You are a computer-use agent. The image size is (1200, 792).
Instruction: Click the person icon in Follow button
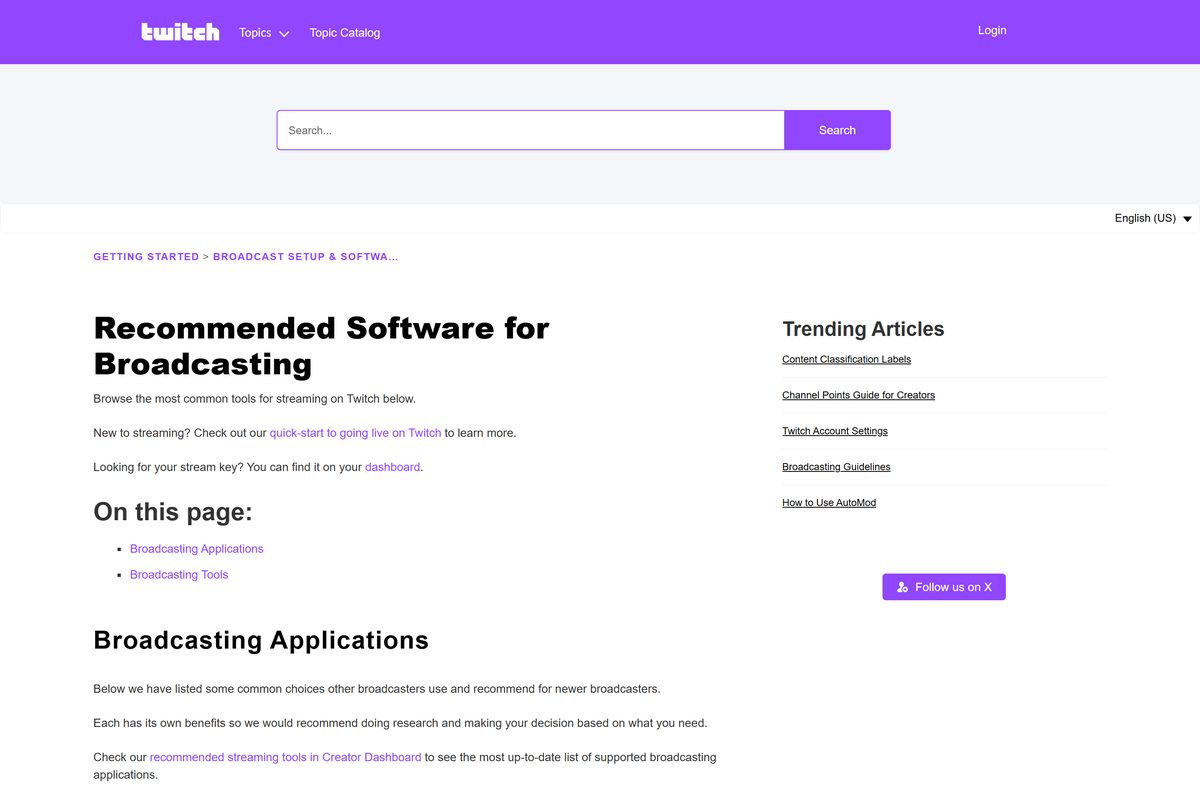point(903,587)
